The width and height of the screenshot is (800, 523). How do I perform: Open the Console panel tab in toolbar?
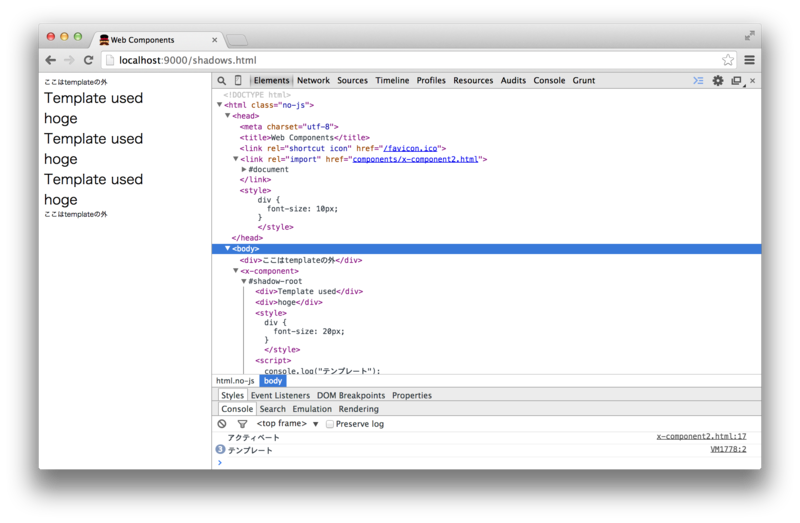tap(549, 81)
